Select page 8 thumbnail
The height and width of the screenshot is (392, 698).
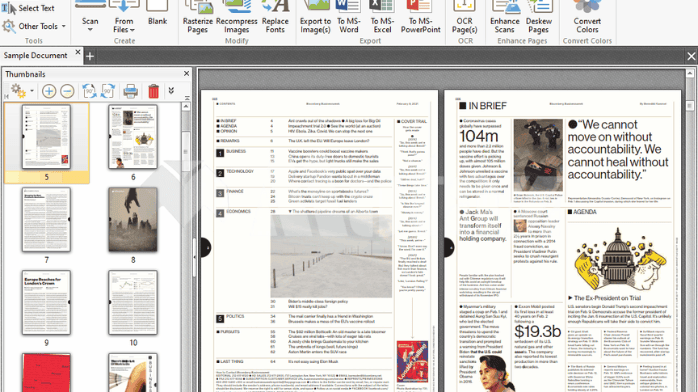tap(133, 219)
